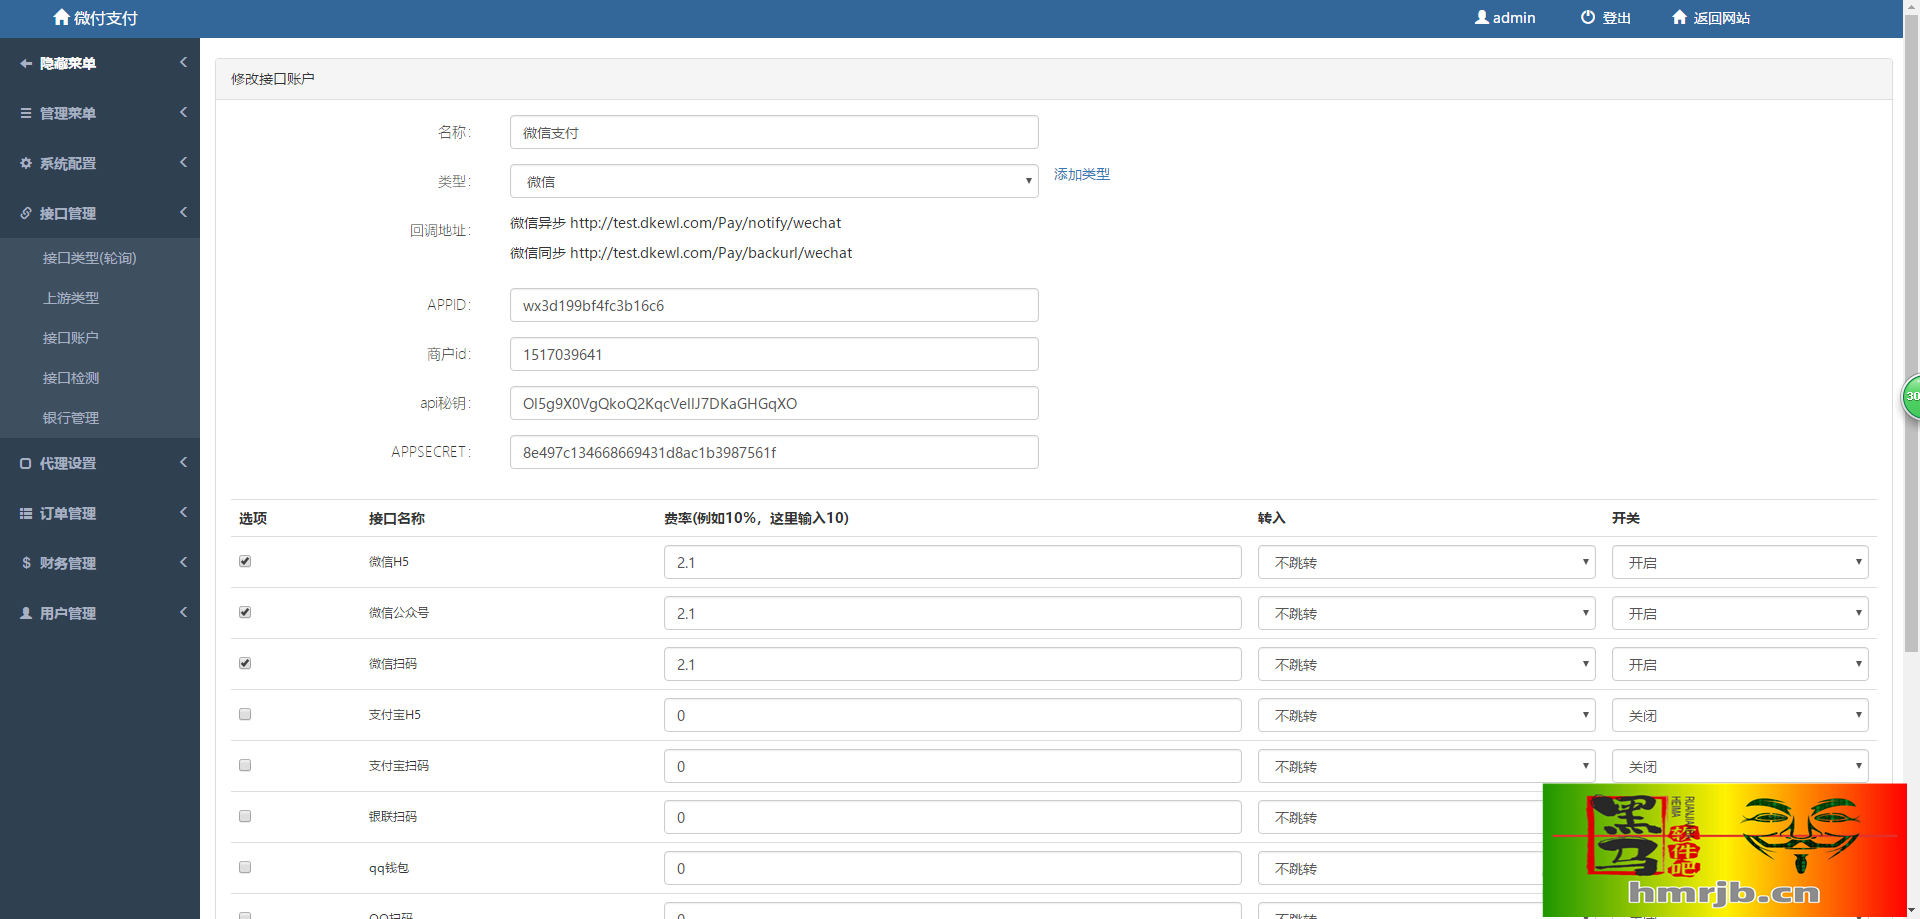Click the admin user icon
This screenshot has width=1920, height=919.
1482,17
